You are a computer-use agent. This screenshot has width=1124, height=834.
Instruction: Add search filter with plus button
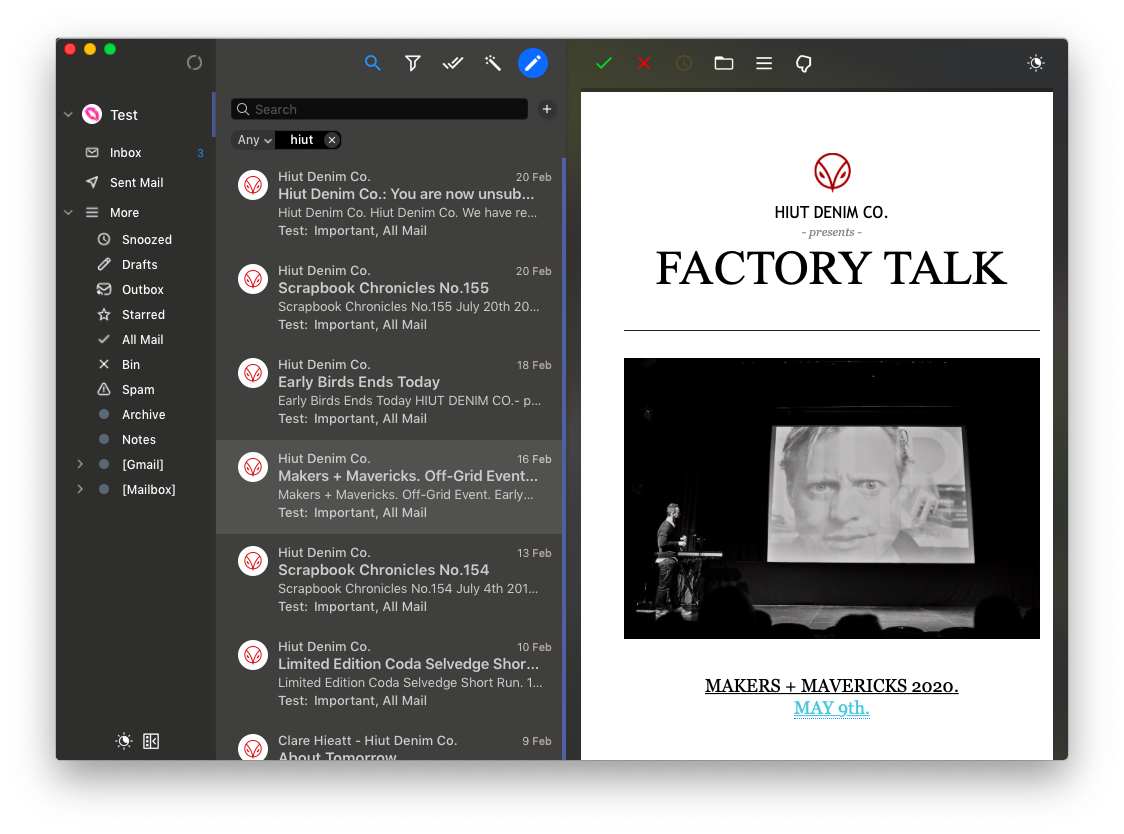pos(547,109)
